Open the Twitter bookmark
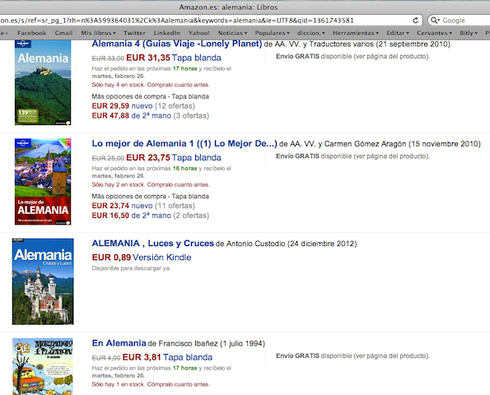Viewport: 490px width, 395px height. 134,33
